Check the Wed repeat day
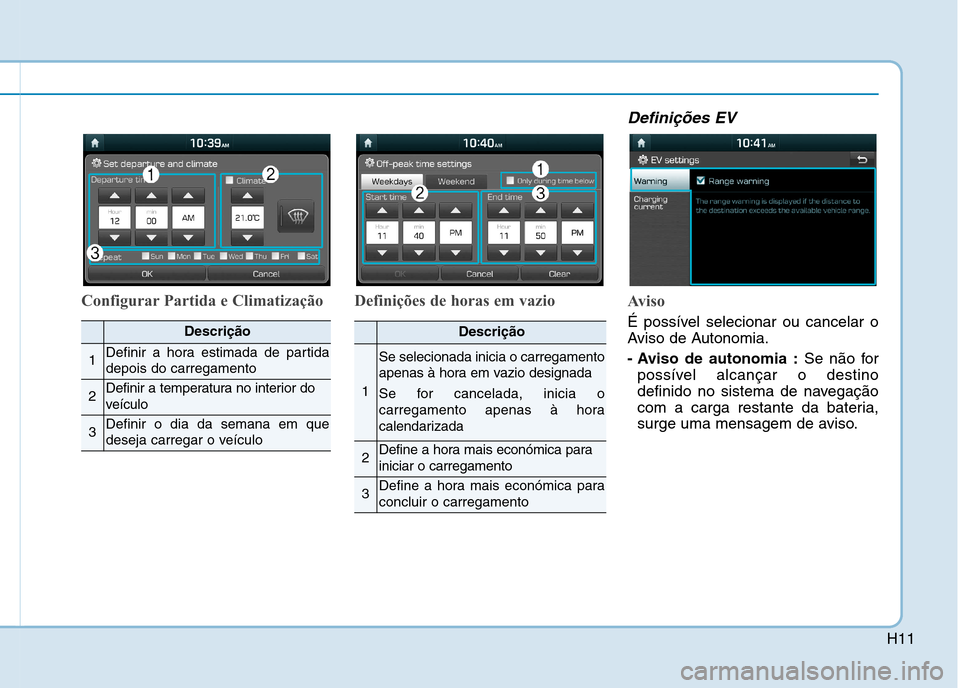This screenshot has width=960, height=688. 223,256
